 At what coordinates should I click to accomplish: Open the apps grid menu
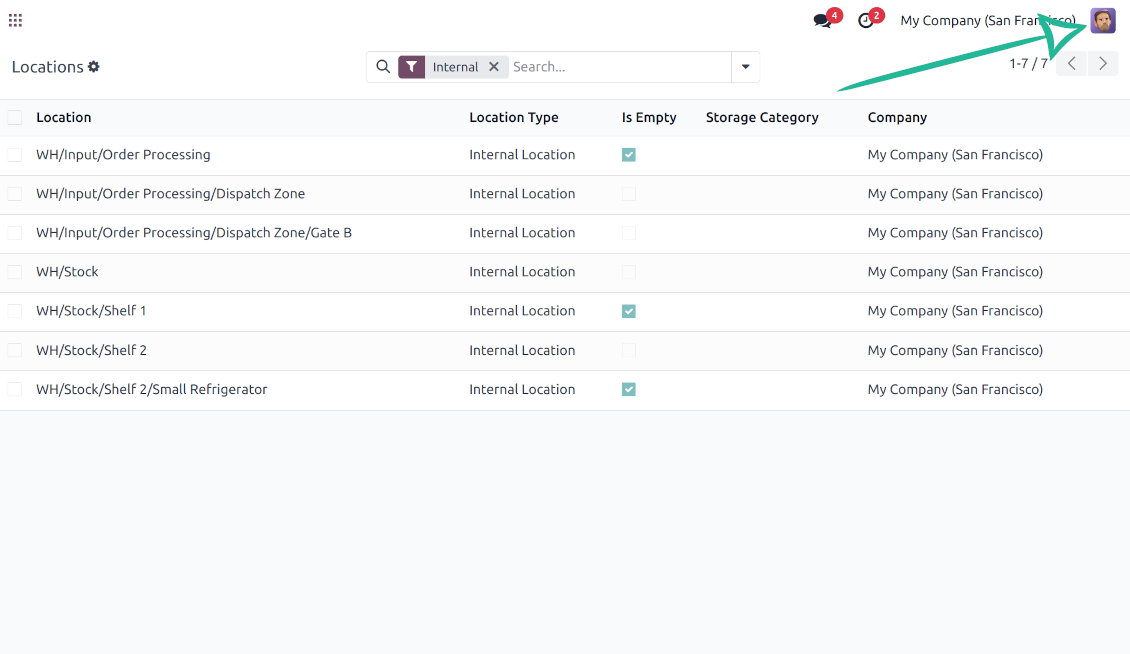point(15,20)
